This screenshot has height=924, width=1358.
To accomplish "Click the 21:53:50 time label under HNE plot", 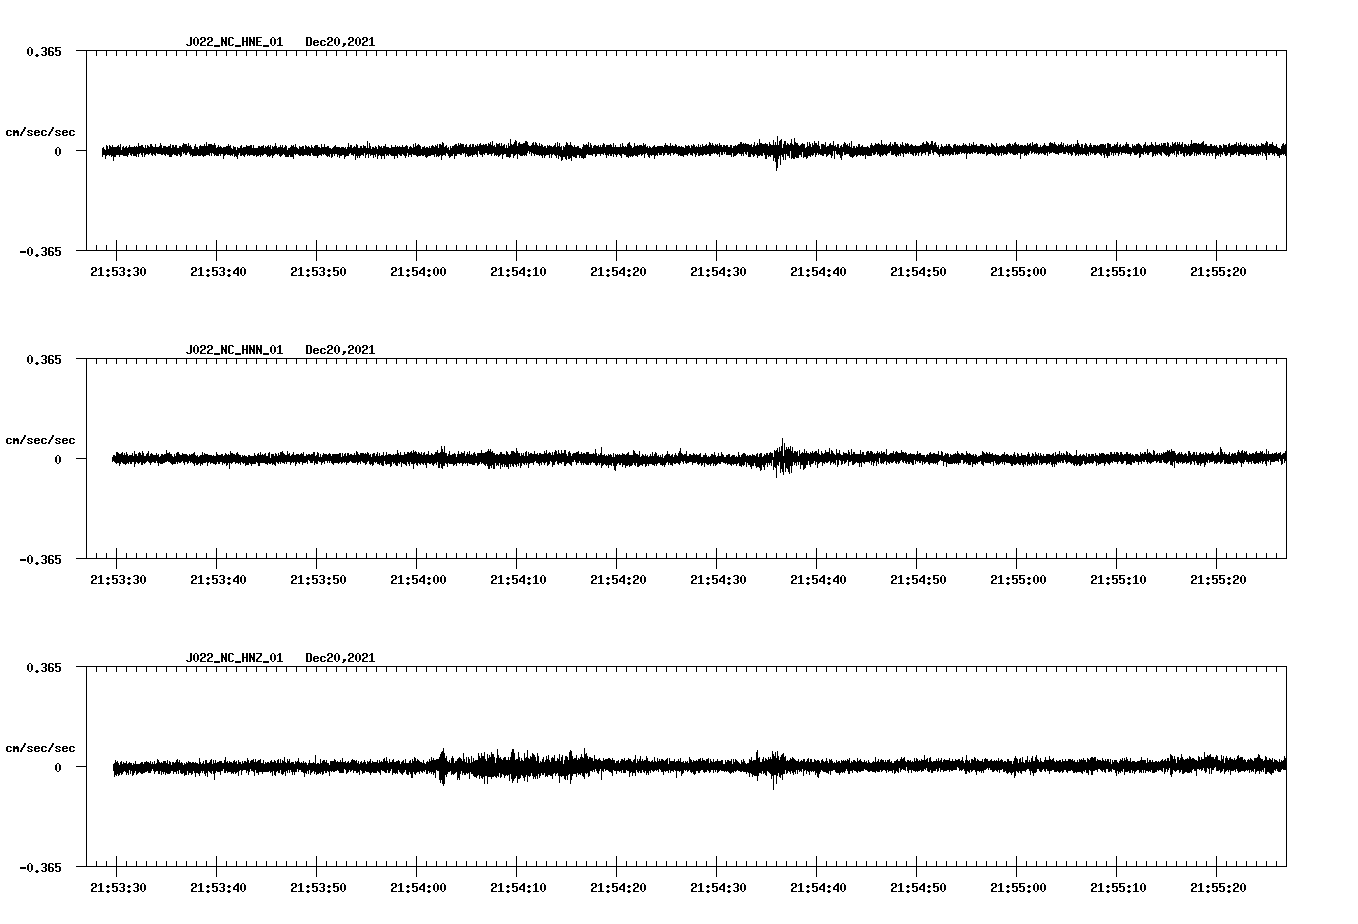I will pyautogui.click(x=318, y=271).
